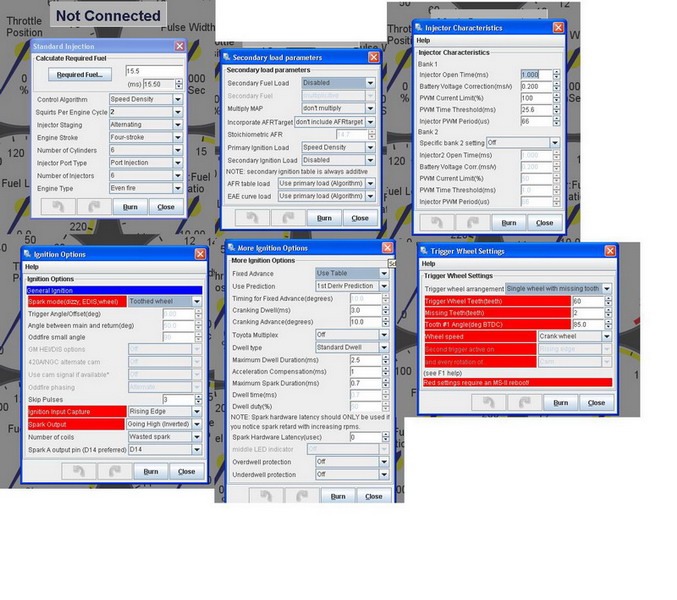Click Trigger Wheel Teeth value field
677x600 pixels.
coord(588,301)
